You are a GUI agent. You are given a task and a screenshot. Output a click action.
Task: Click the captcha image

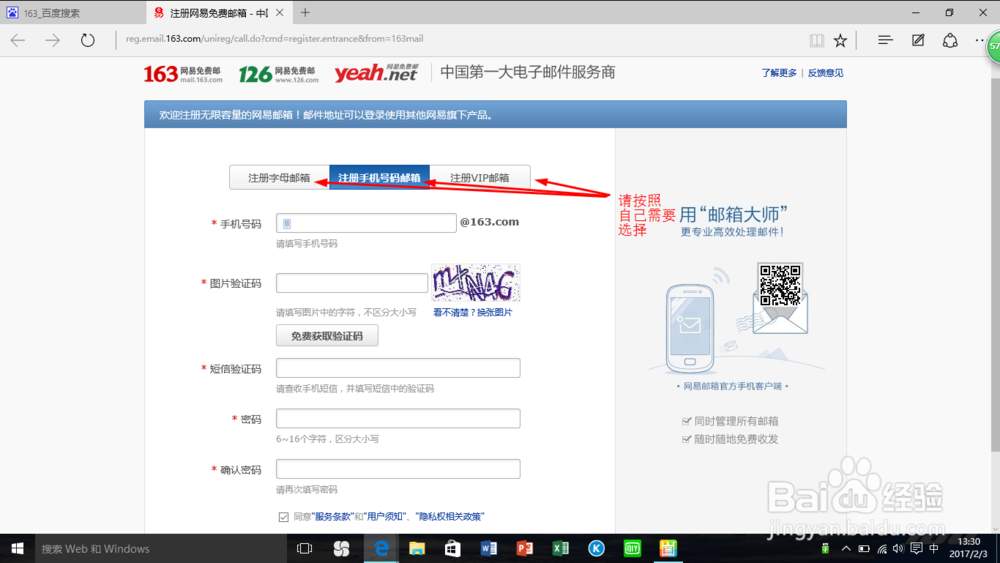point(476,282)
